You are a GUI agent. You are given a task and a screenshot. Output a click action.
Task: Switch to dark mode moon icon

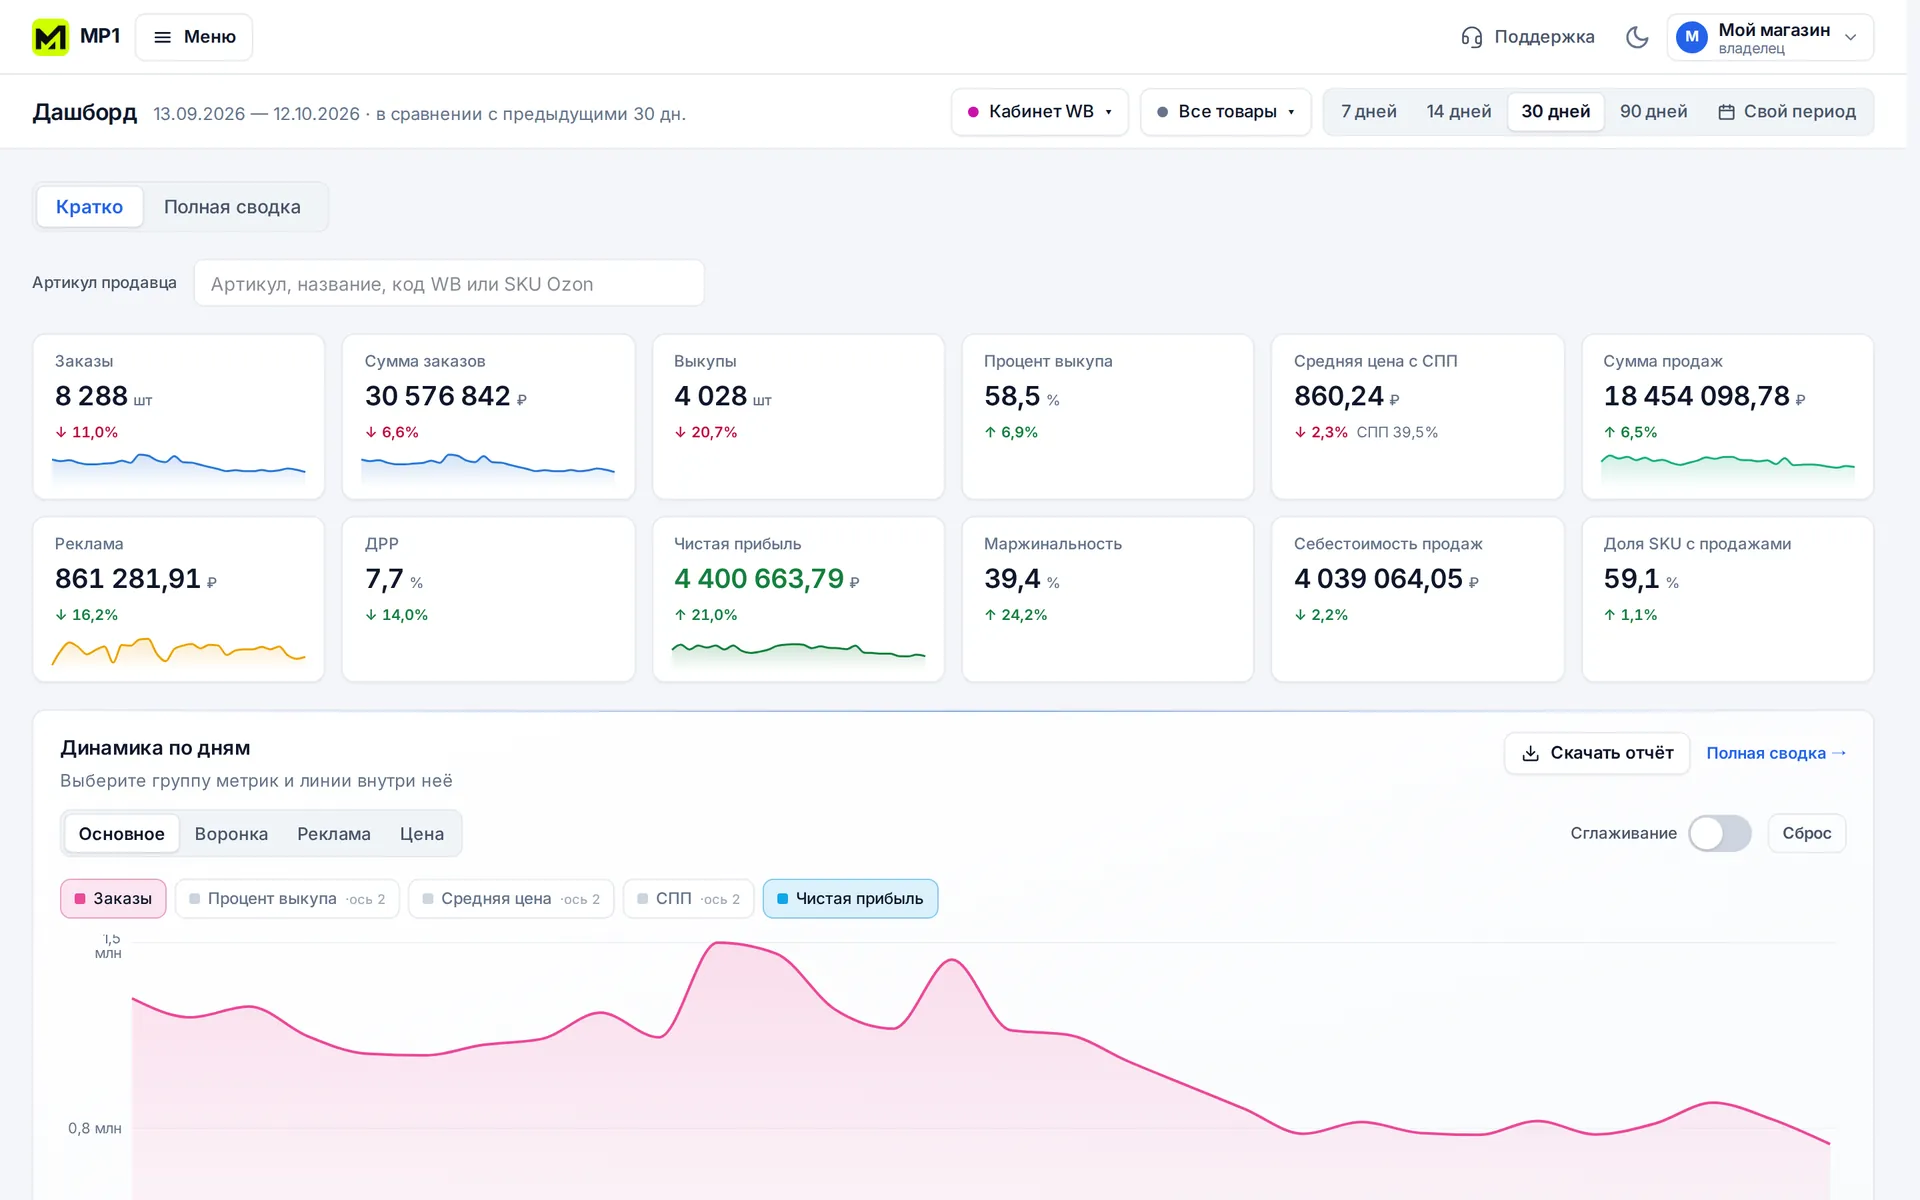[x=1637, y=37]
